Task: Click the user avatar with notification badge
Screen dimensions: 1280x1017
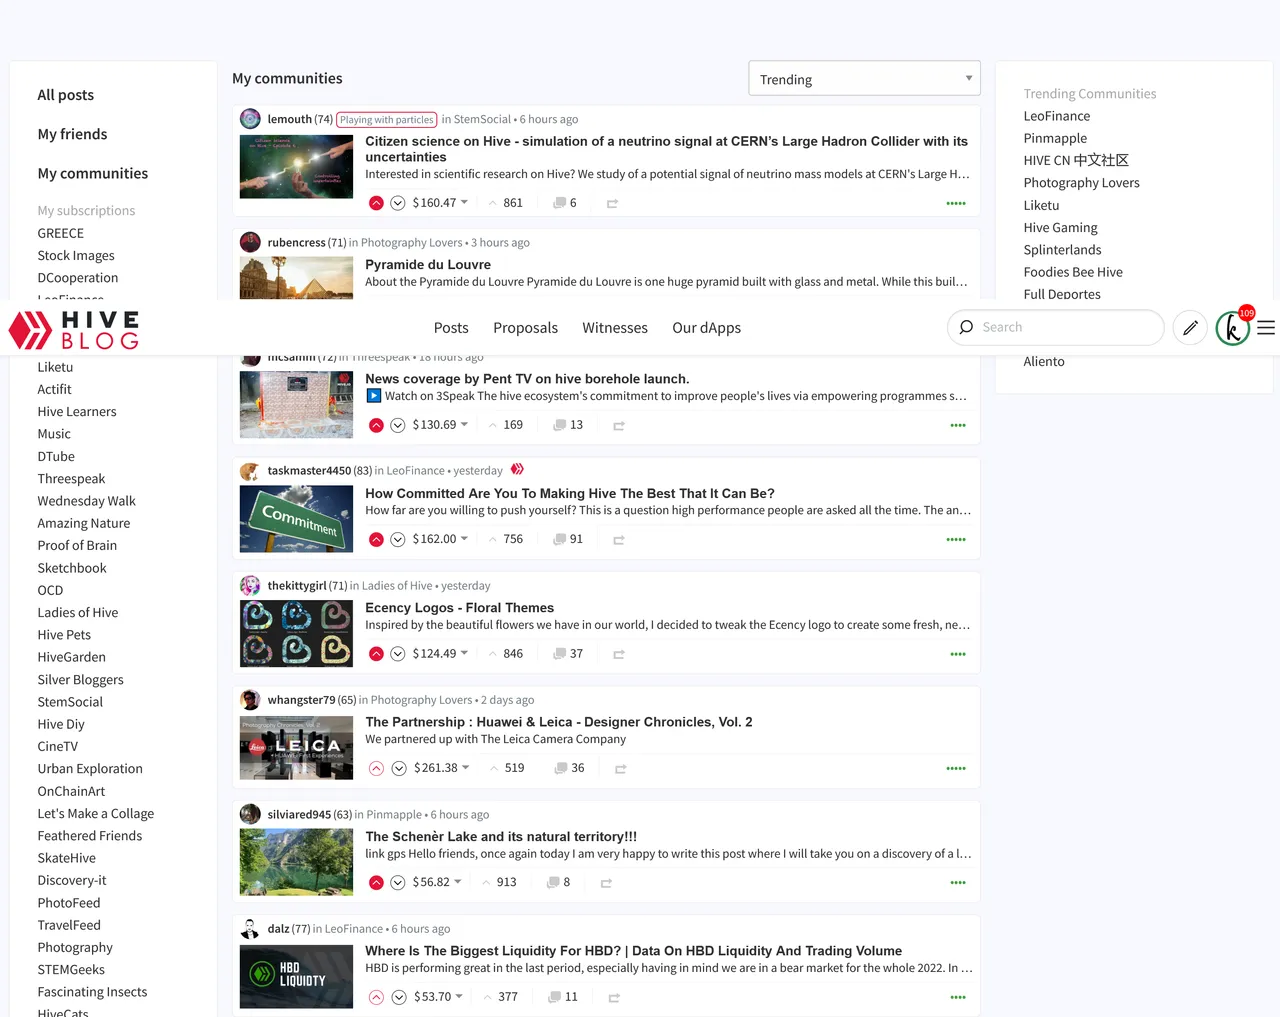Action: point(1232,328)
